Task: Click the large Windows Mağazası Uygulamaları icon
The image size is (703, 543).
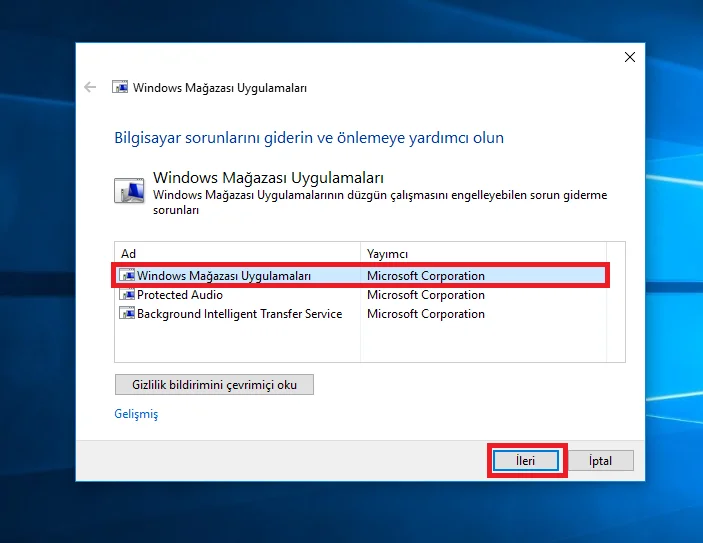Action: tap(130, 191)
